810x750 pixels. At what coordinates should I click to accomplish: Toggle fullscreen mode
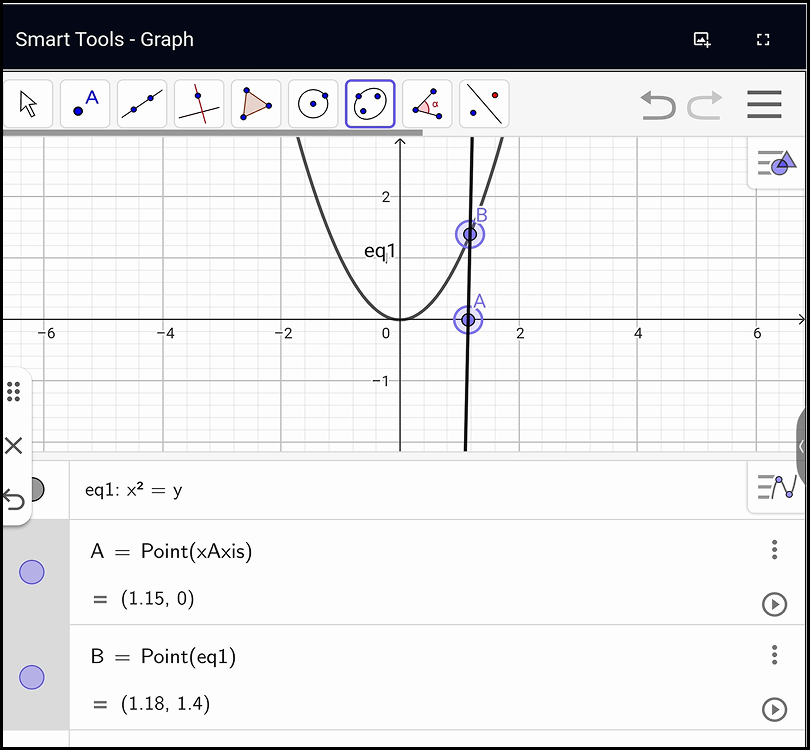coord(763,39)
